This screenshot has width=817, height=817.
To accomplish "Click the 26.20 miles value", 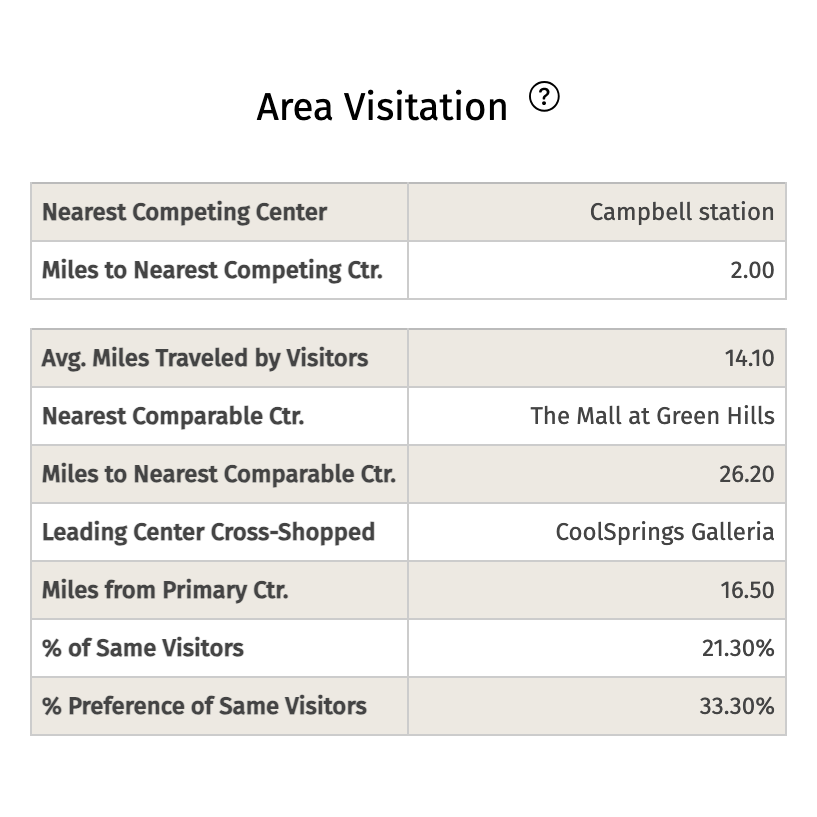I will coord(746,474).
